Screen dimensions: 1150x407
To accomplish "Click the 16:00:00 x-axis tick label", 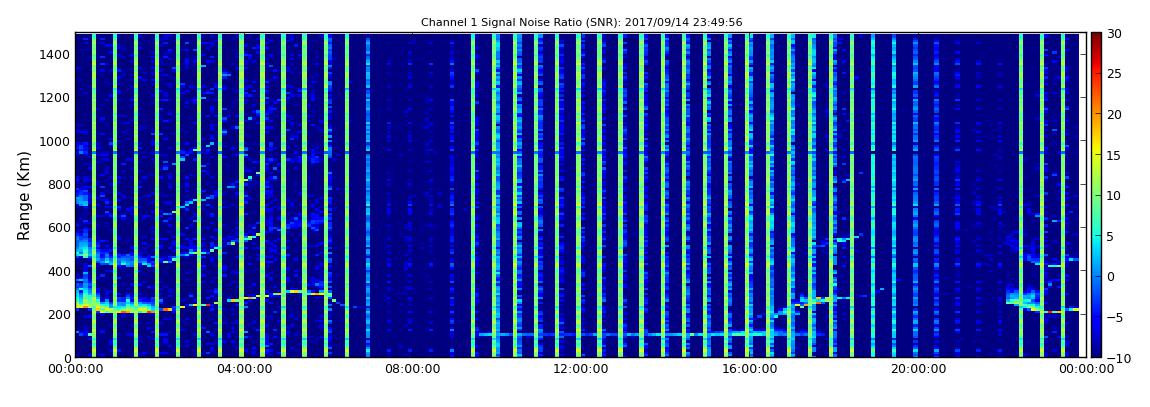I will (748, 369).
